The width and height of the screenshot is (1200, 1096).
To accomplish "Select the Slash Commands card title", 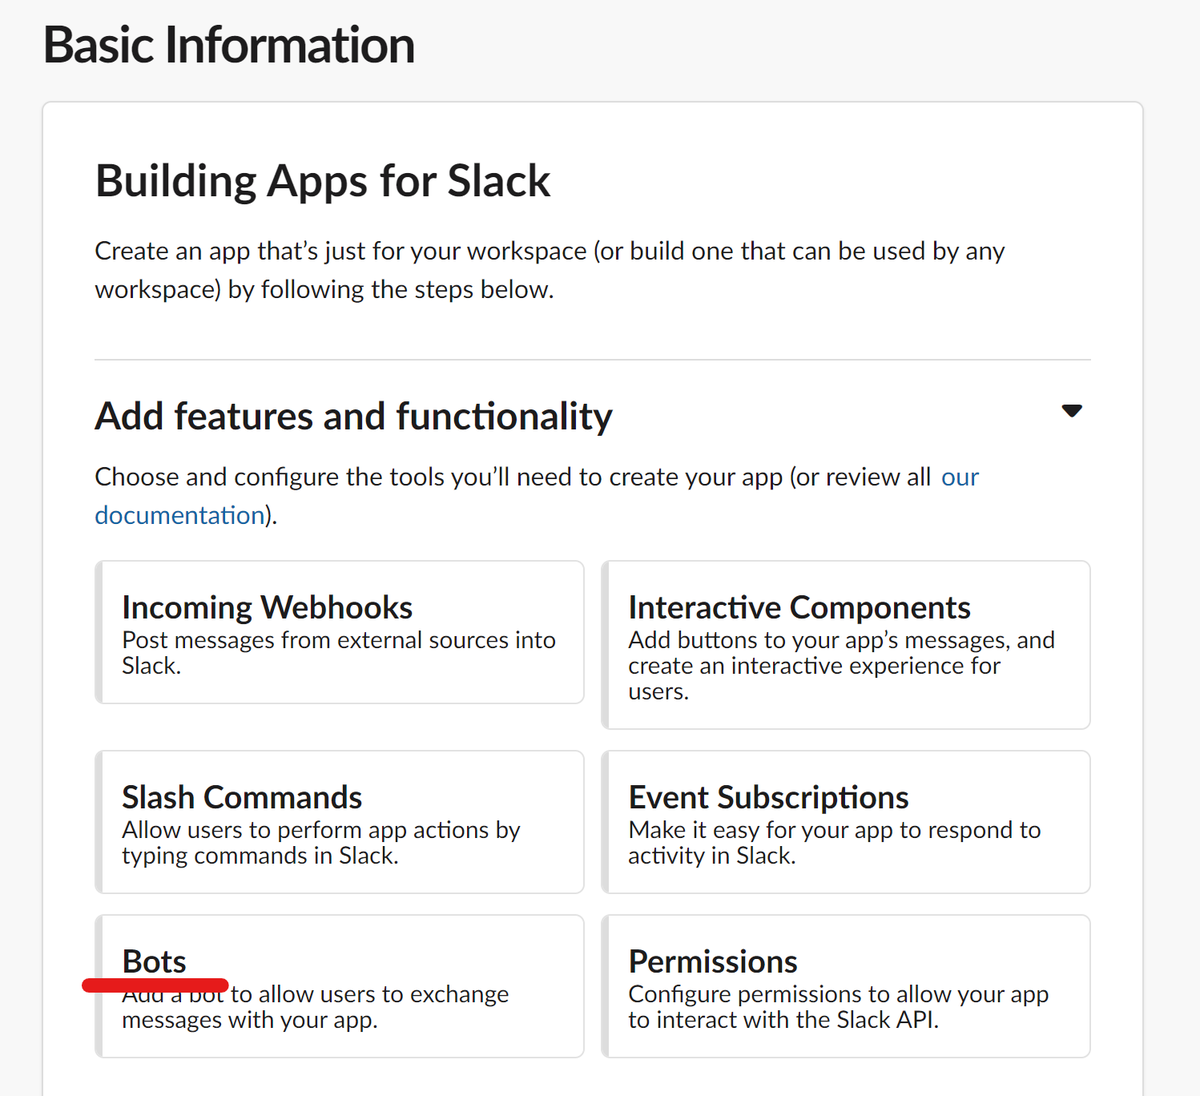I will [242, 797].
